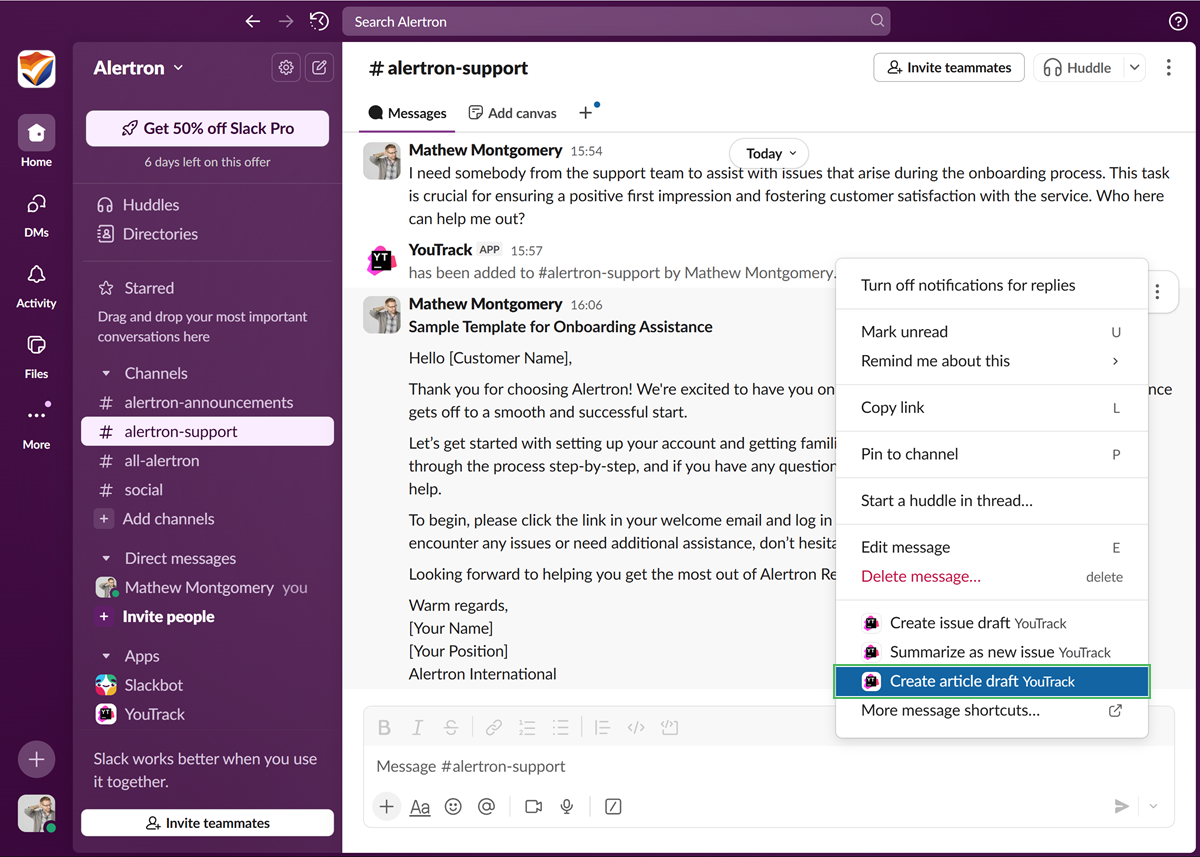This screenshot has width=1200, height=857.
Task: Click the round plus create button
Action: click(36, 759)
